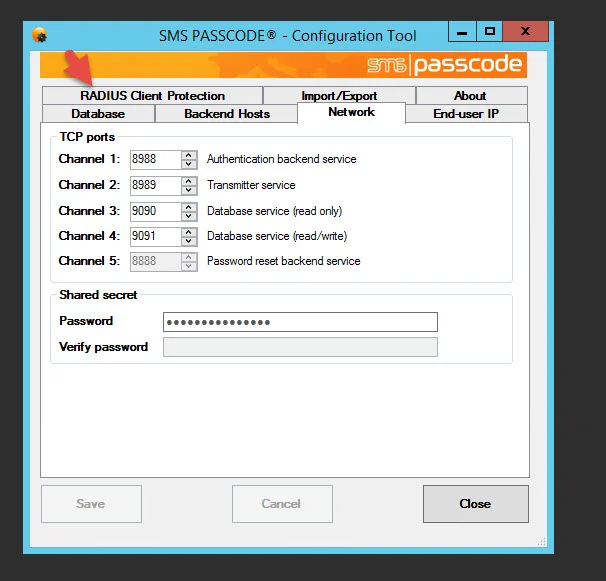Increase Channel 1 port with up arrow
The image size is (606, 581).
pos(189,155)
